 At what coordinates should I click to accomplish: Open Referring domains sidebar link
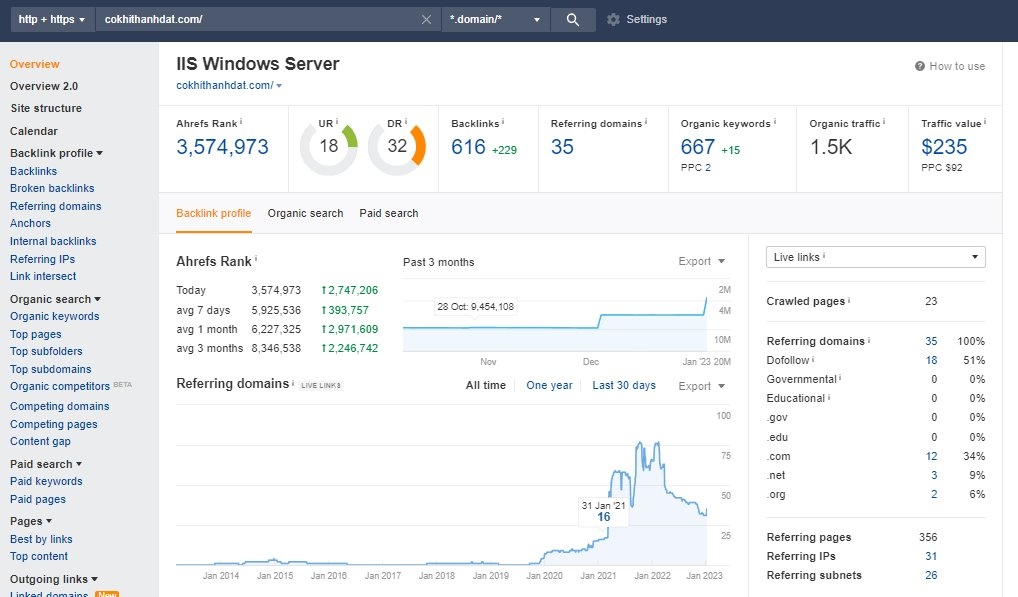[55, 206]
